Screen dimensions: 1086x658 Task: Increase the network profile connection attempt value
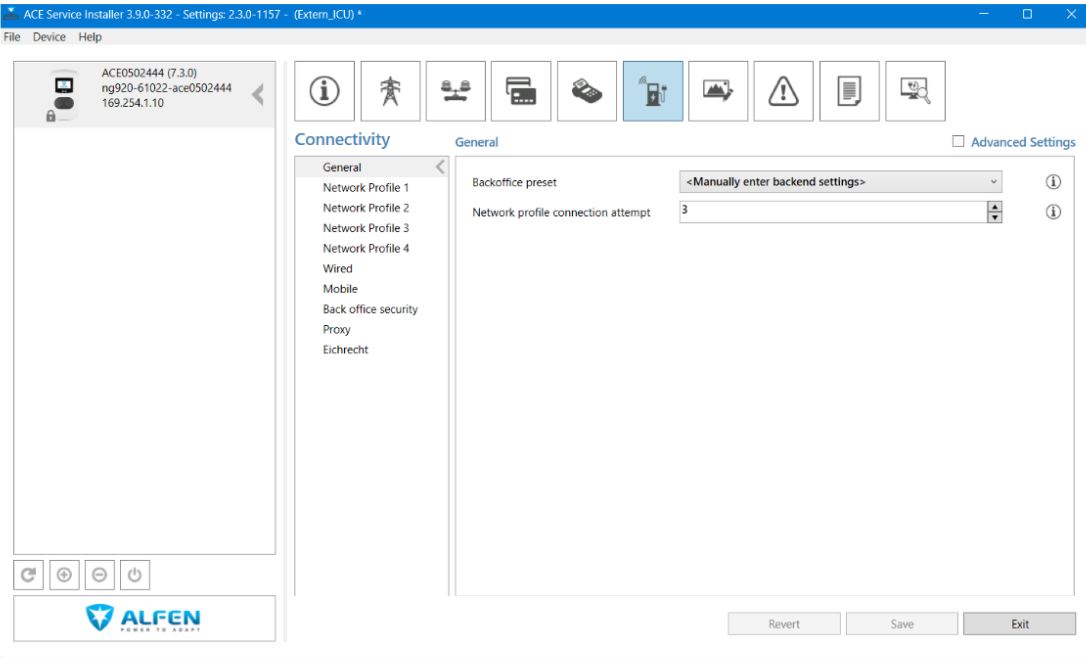pyautogui.click(x=994, y=207)
